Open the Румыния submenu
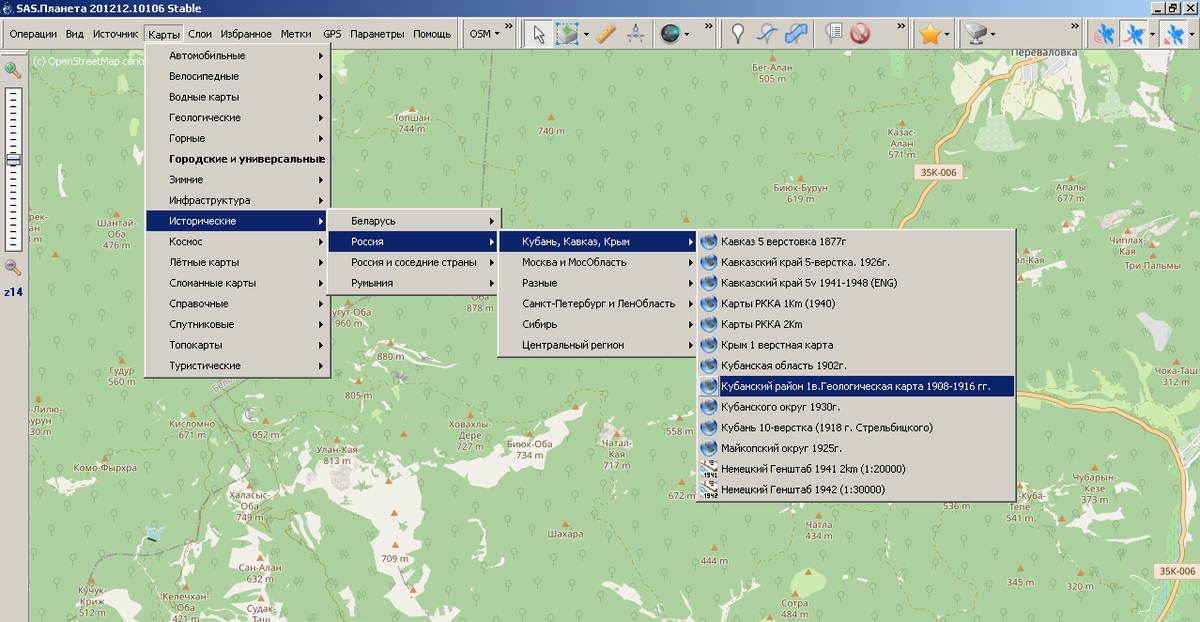Image resolution: width=1200 pixels, height=622 pixels. click(x=413, y=283)
